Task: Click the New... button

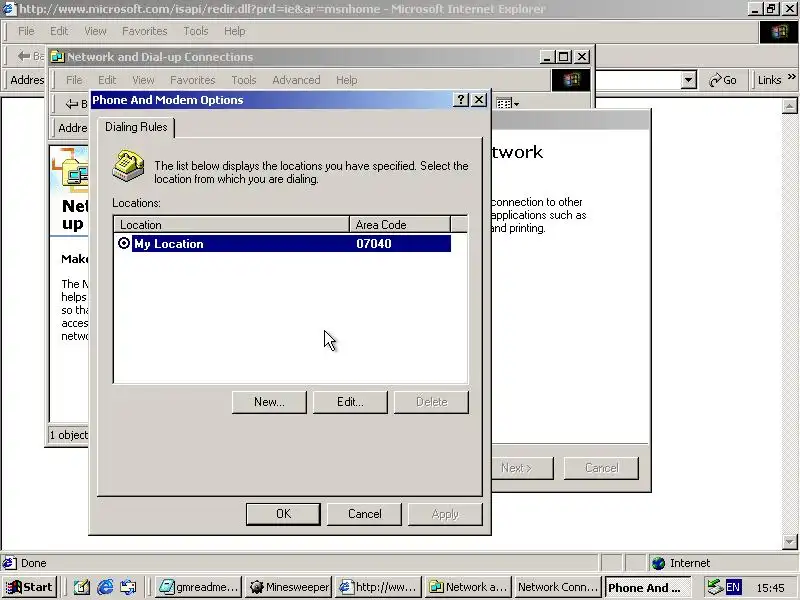Action: click(269, 402)
